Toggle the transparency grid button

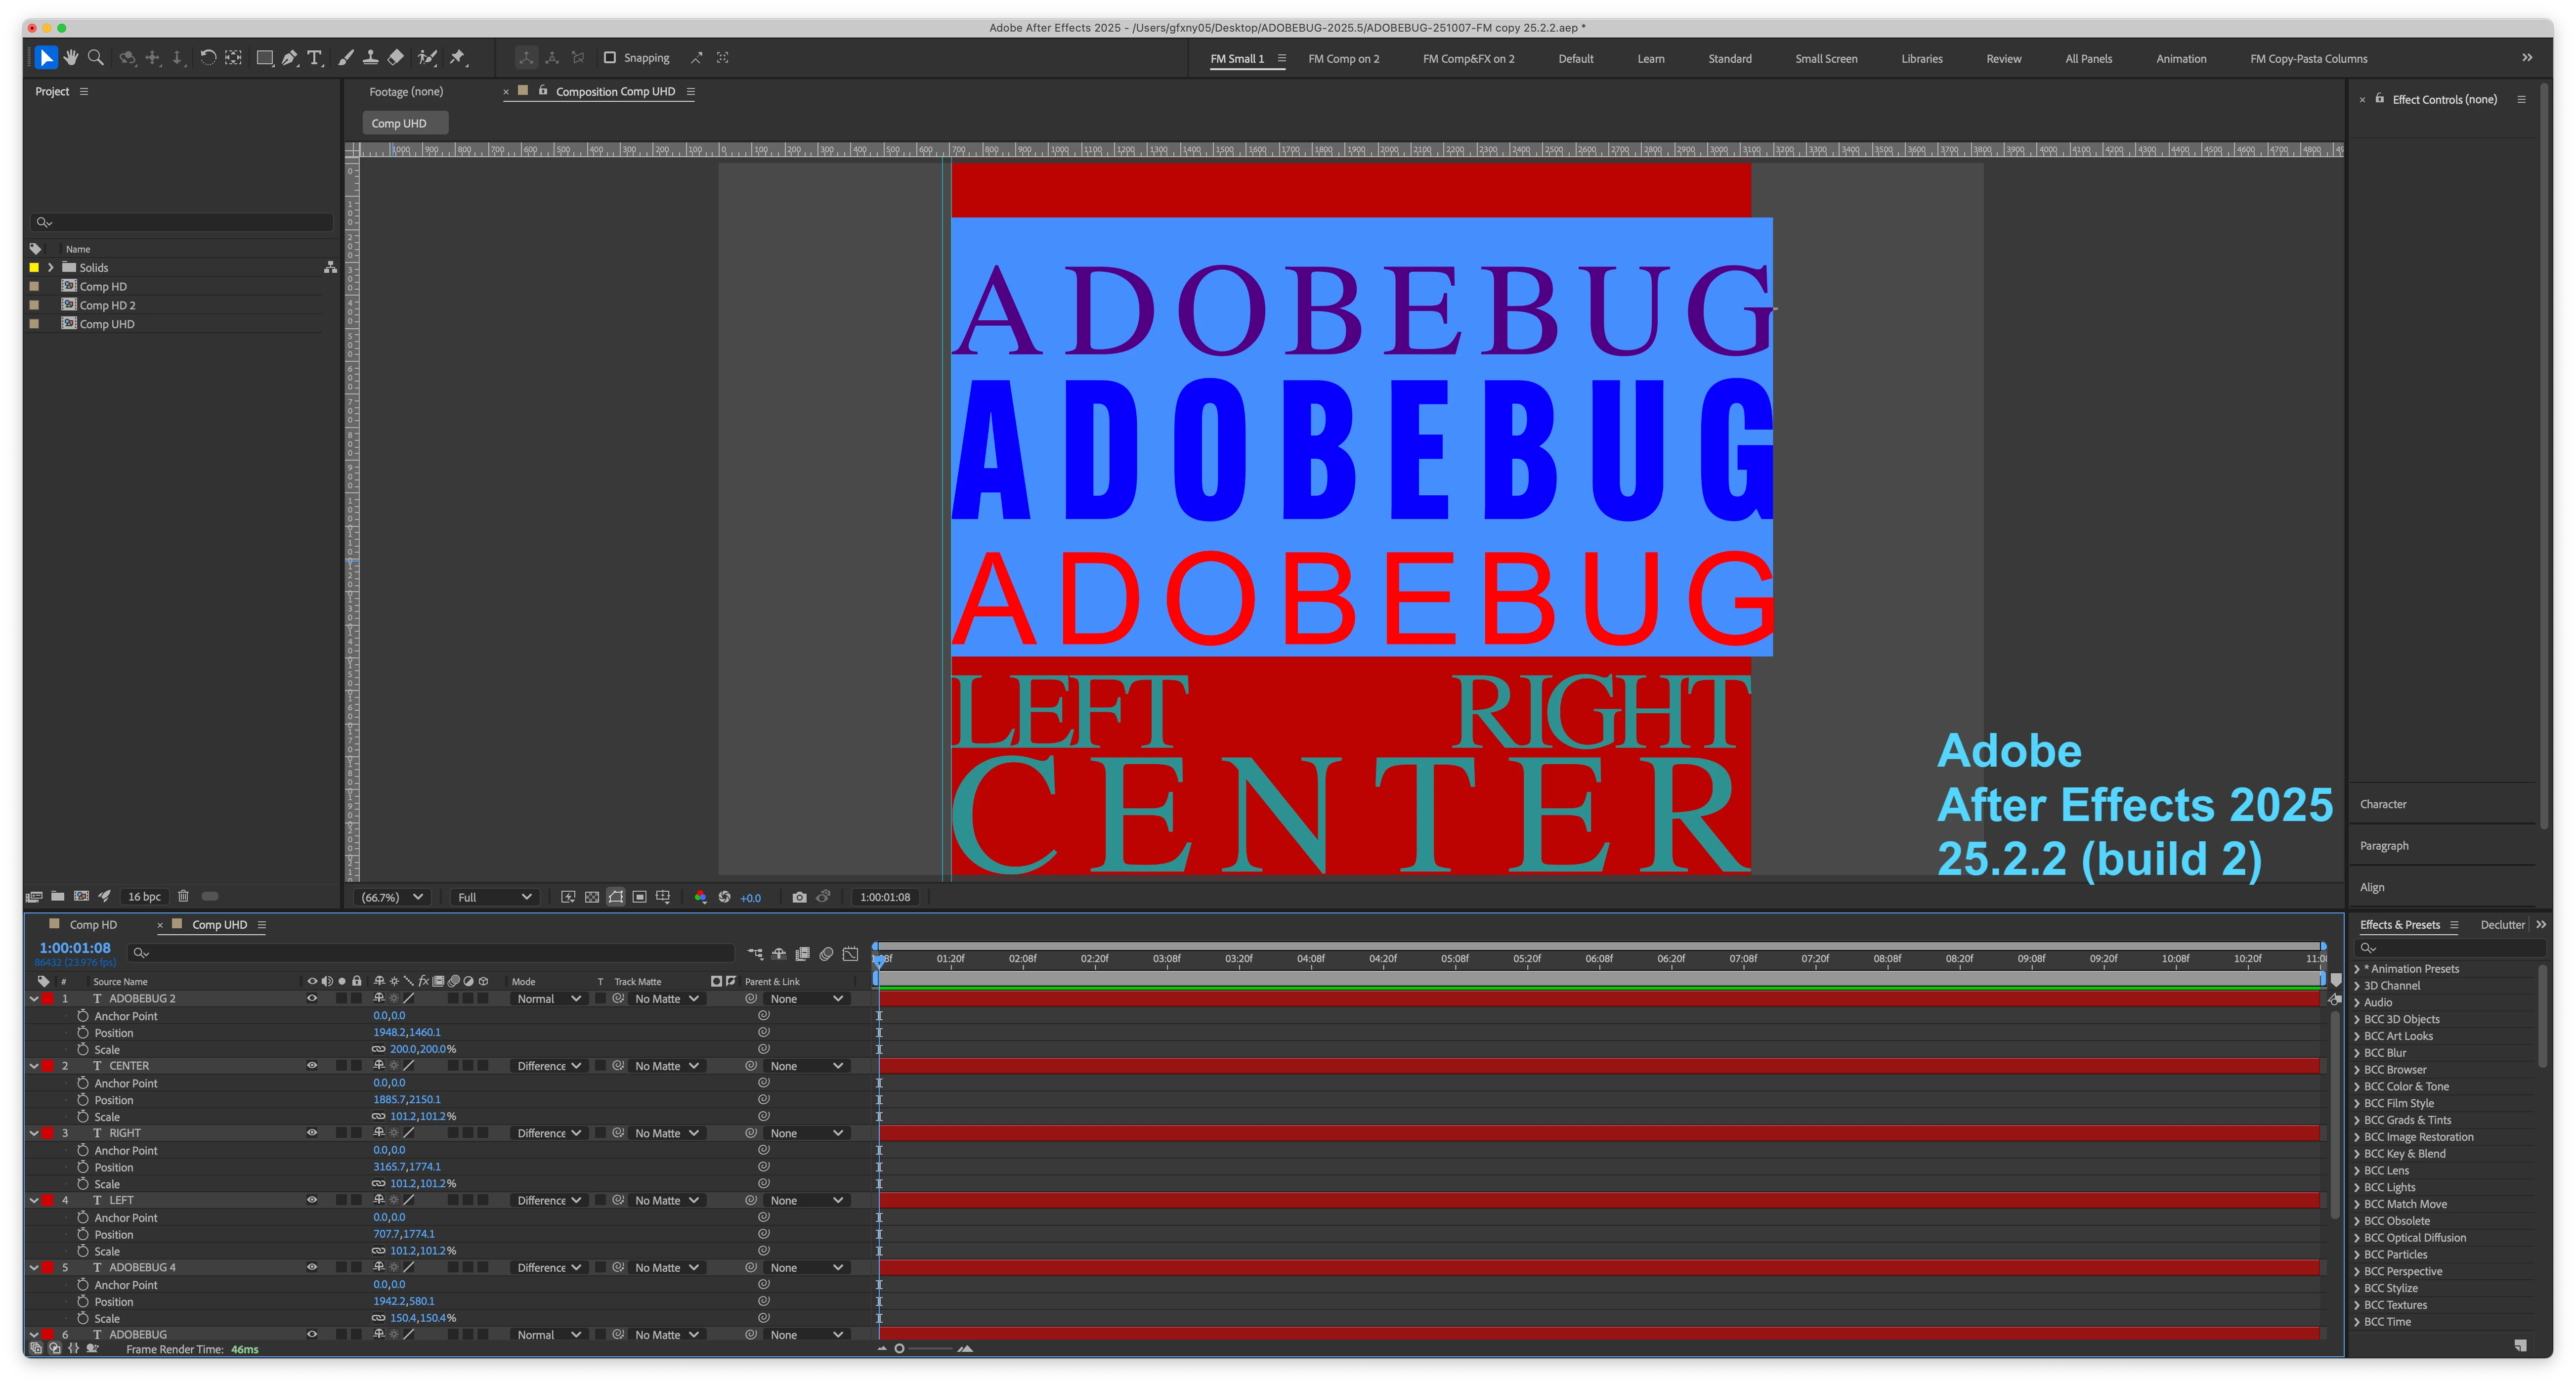pyautogui.click(x=592, y=897)
